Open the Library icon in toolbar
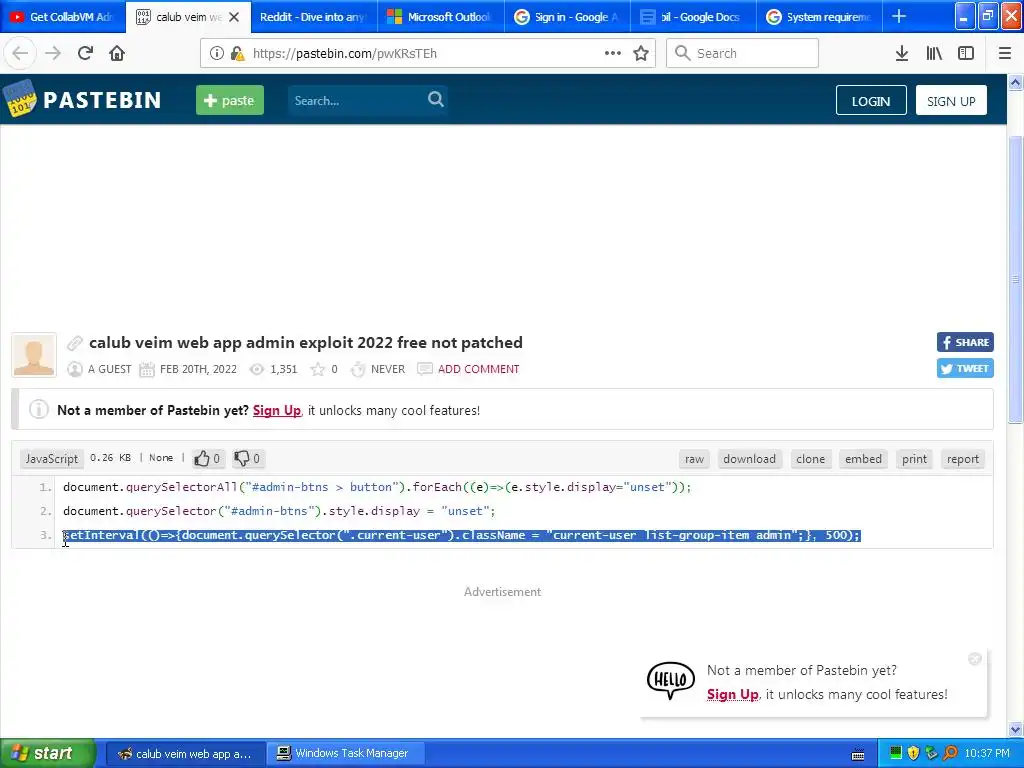The image size is (1024, 768). [934, 54]
